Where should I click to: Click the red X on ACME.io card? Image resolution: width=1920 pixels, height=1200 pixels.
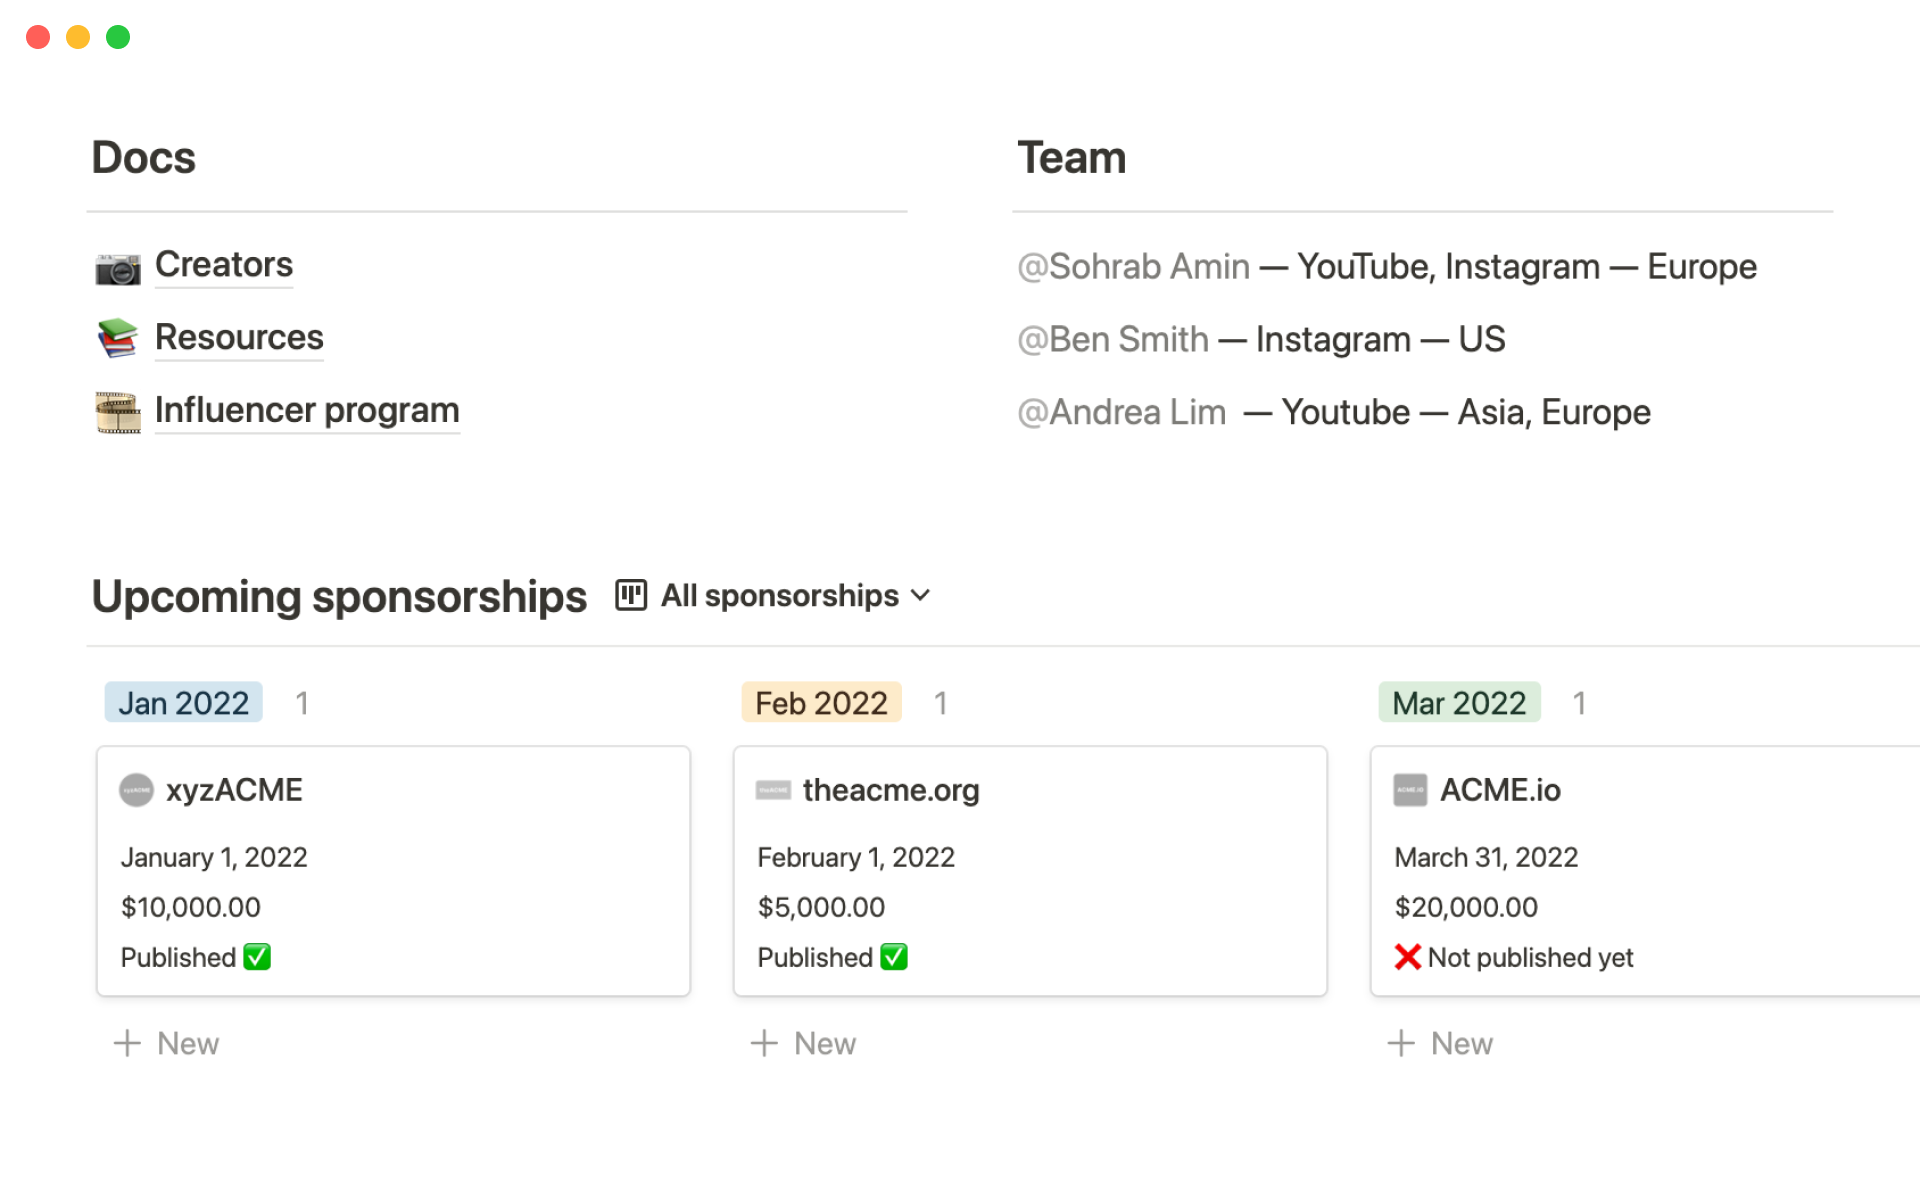[1407, 957]
